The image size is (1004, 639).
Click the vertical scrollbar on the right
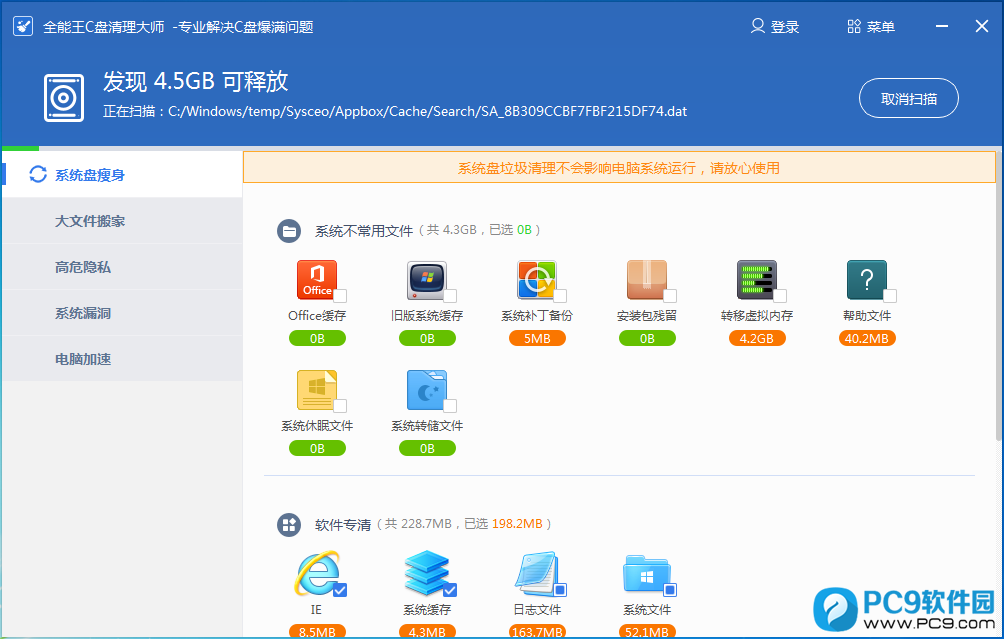pyautogui.click(x=998, y=300)
